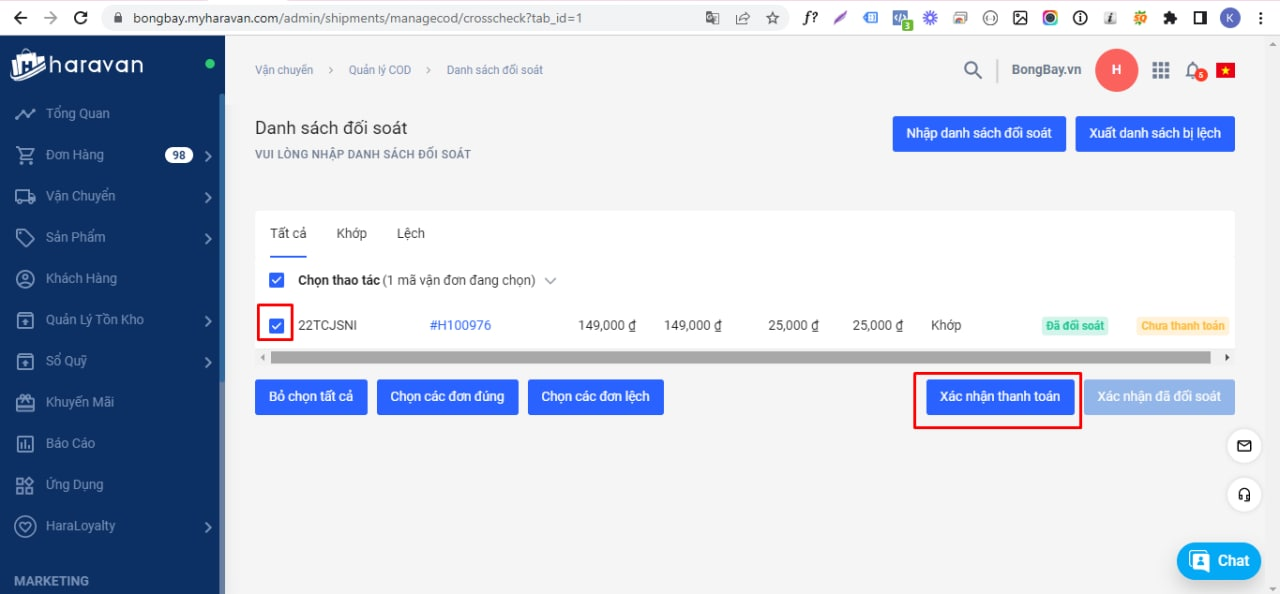
Task: Open the notifications bell icon
Action: point(1192,70)
